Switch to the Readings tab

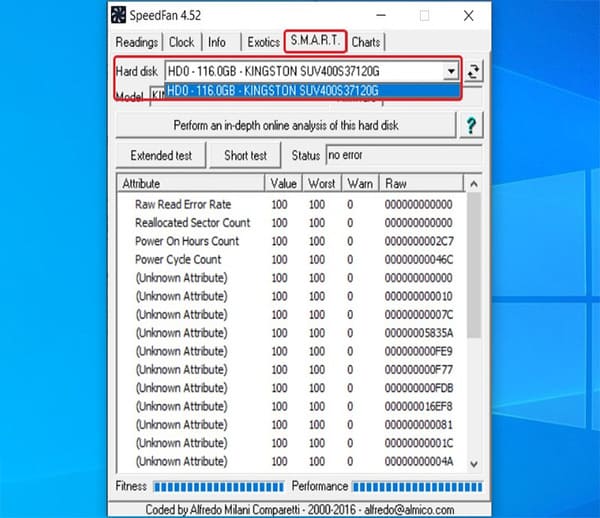point(137,42)
